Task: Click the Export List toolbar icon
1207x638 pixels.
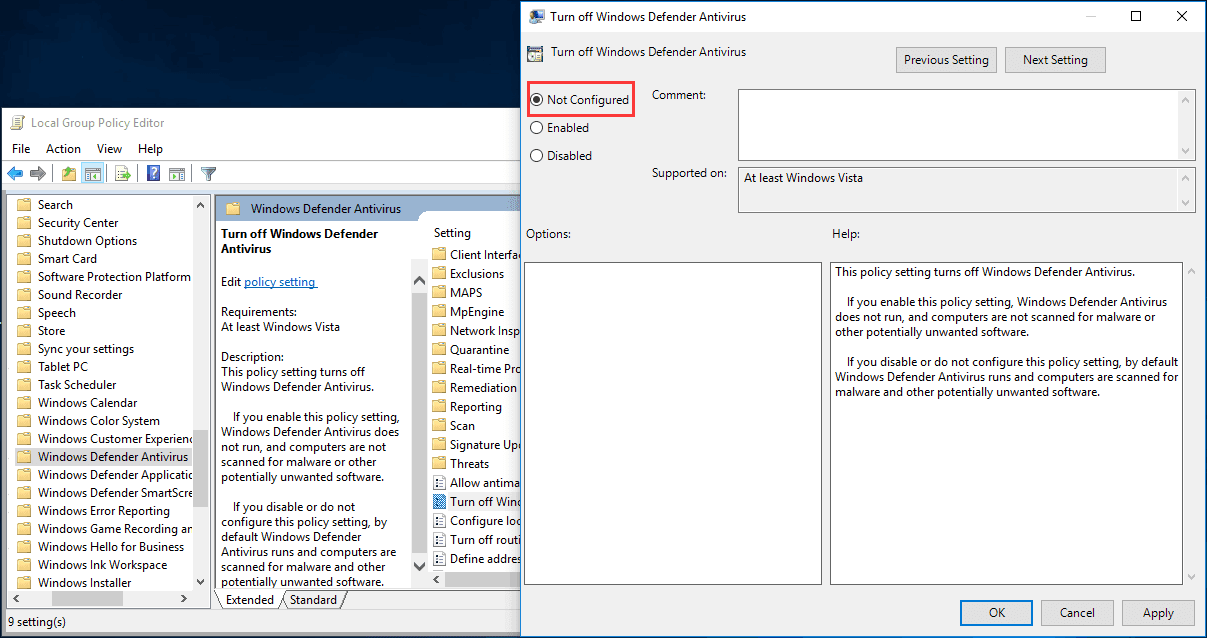Action: click(123, 174)
